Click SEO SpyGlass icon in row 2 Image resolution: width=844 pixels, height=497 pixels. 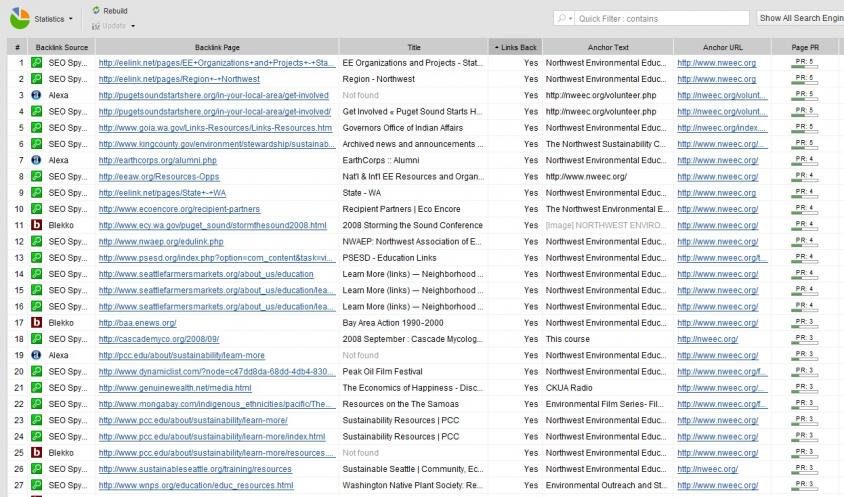pyautogui.click(x=36, y=79)
